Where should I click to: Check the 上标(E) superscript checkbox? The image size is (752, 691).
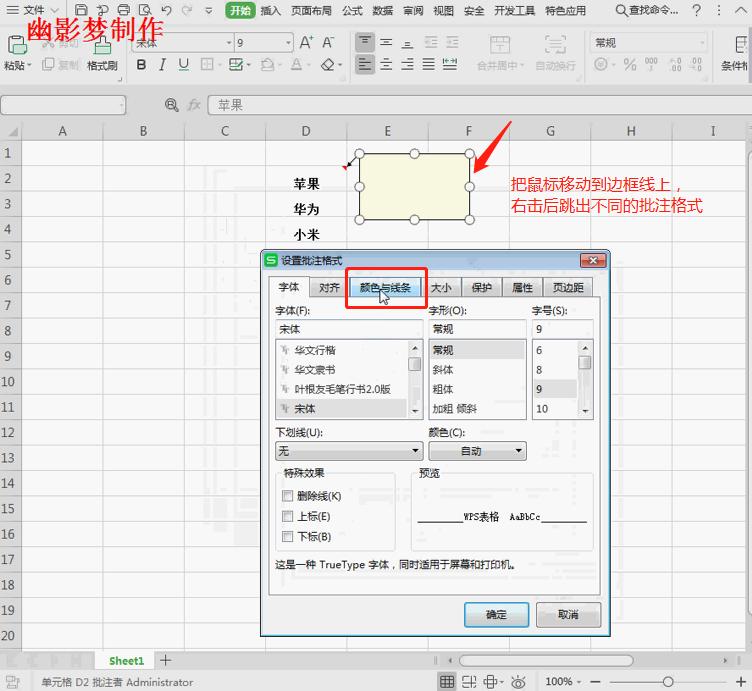pyautogui.click(x=287, y=516)
